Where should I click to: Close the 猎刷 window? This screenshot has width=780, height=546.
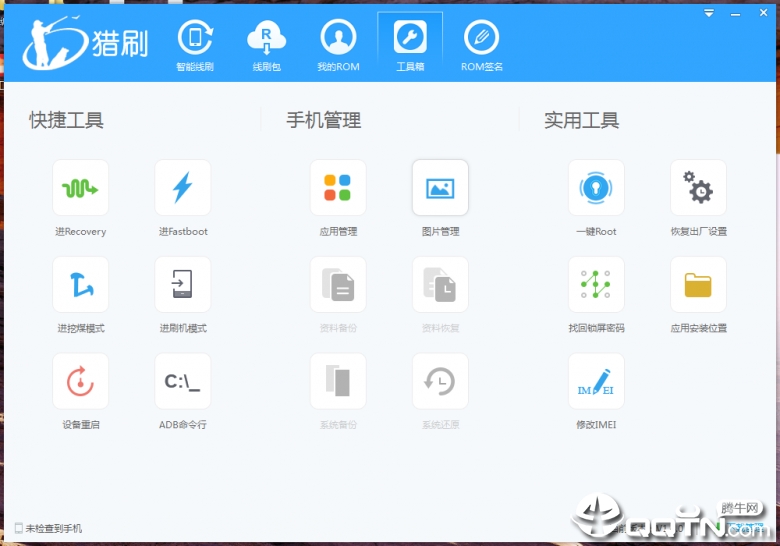click(x=764, y=12)
